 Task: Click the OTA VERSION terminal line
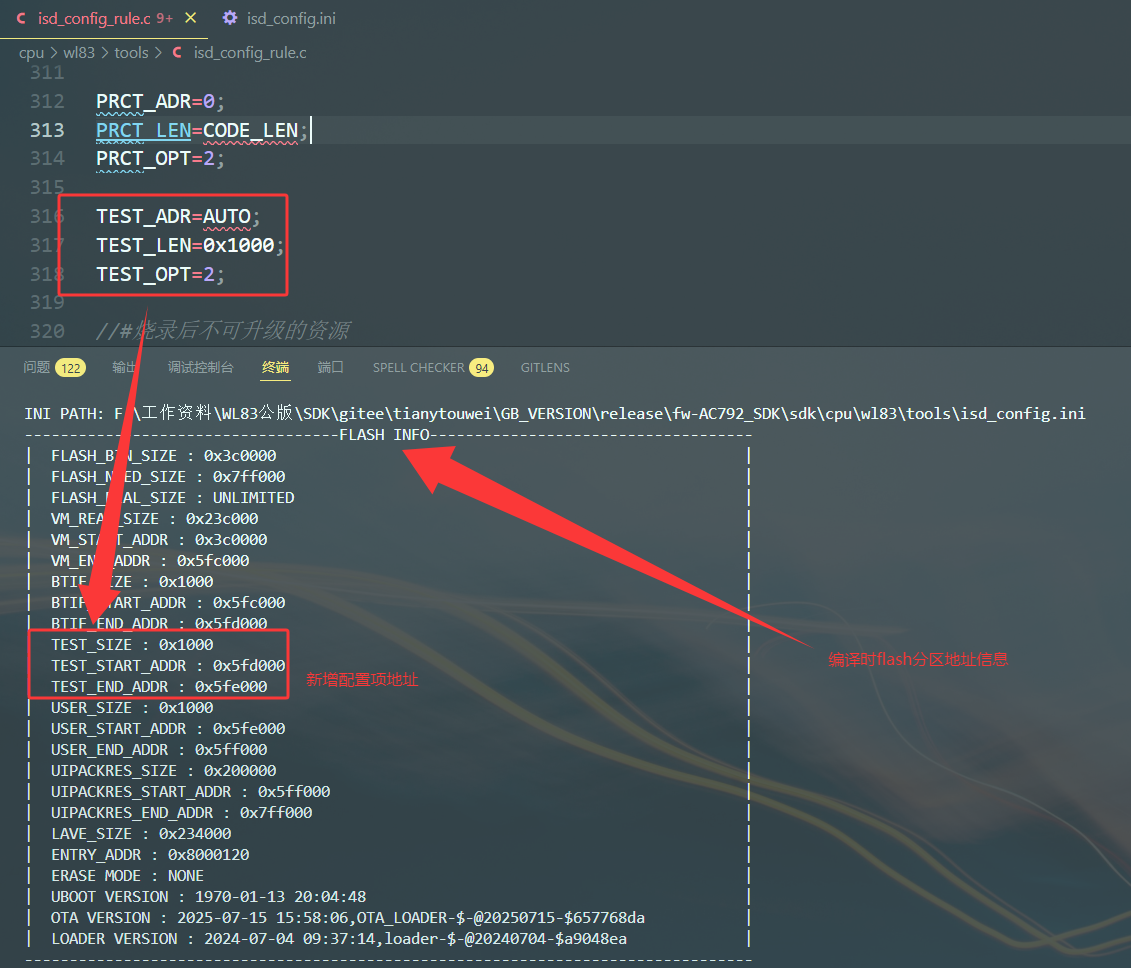tap(348, 918)
